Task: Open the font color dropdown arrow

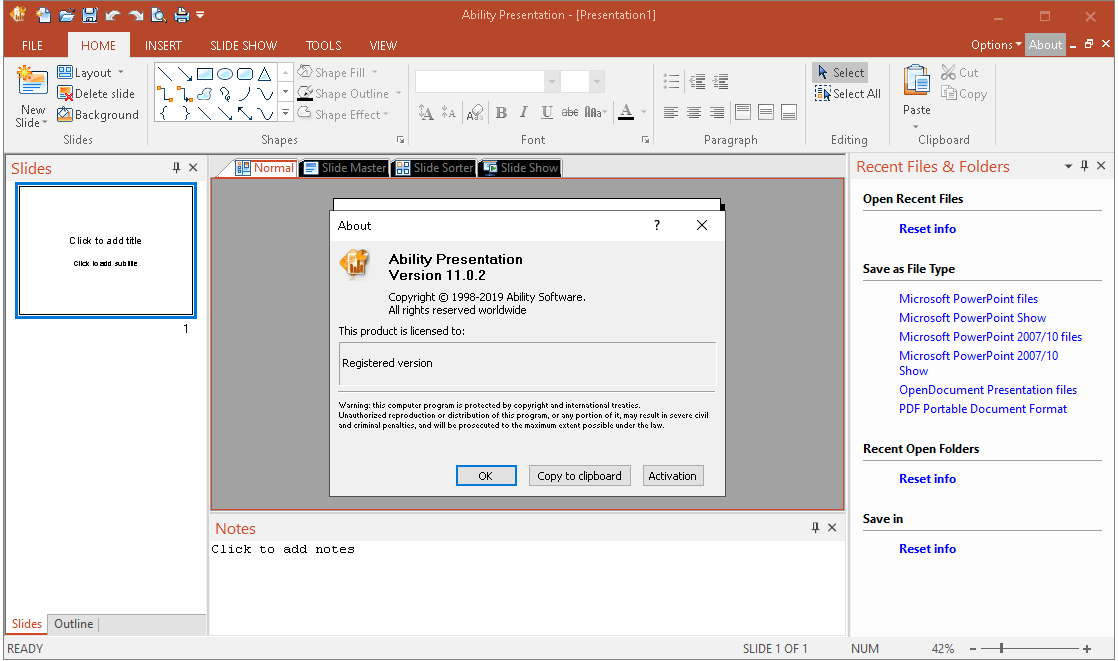Action: coord(643,112)
